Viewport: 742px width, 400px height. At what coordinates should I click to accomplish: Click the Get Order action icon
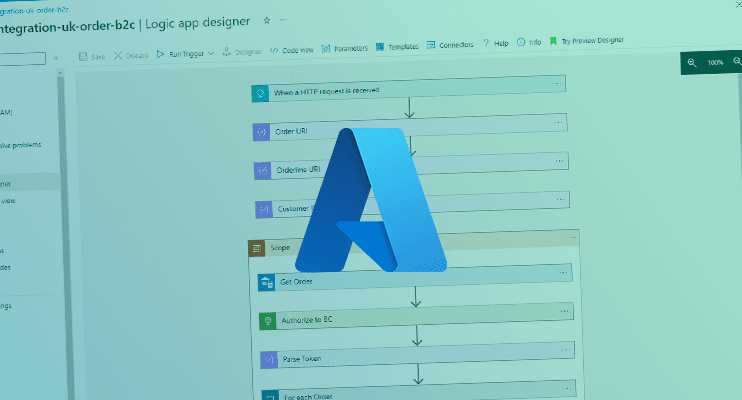click(x=266, y=283)
